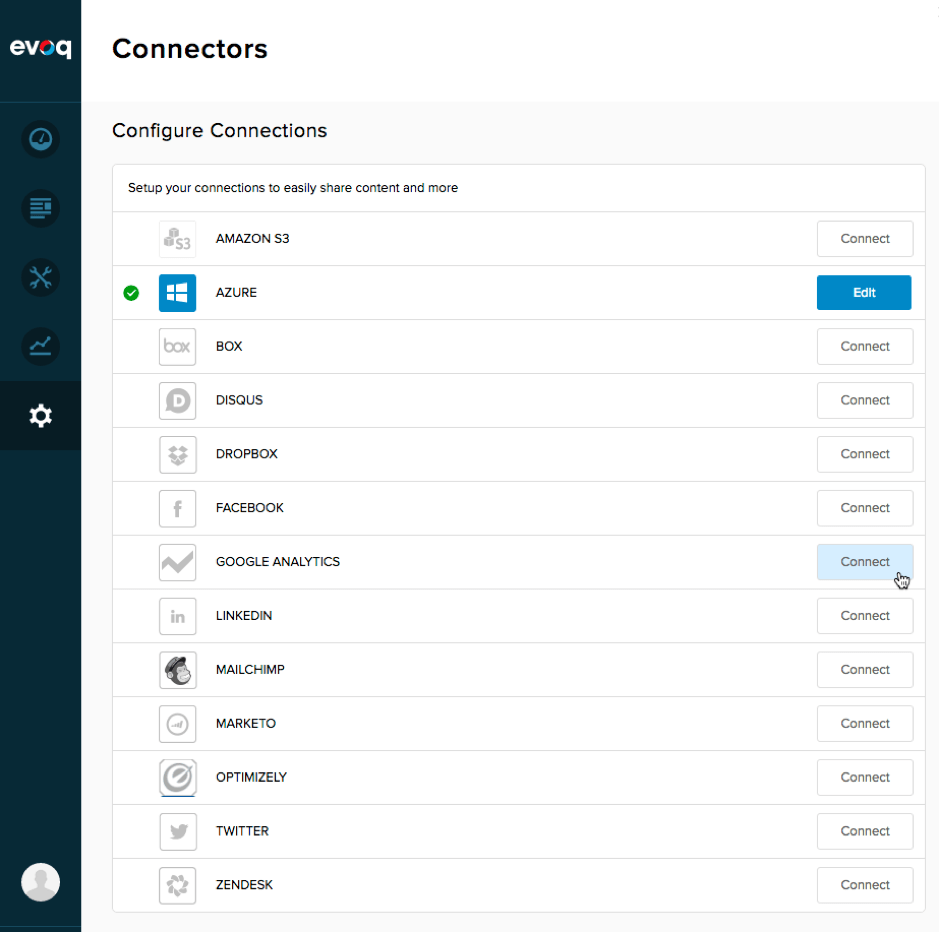Click the Marketo logo icon
This screenshot has width=939, height=932.
pos(177,724)
